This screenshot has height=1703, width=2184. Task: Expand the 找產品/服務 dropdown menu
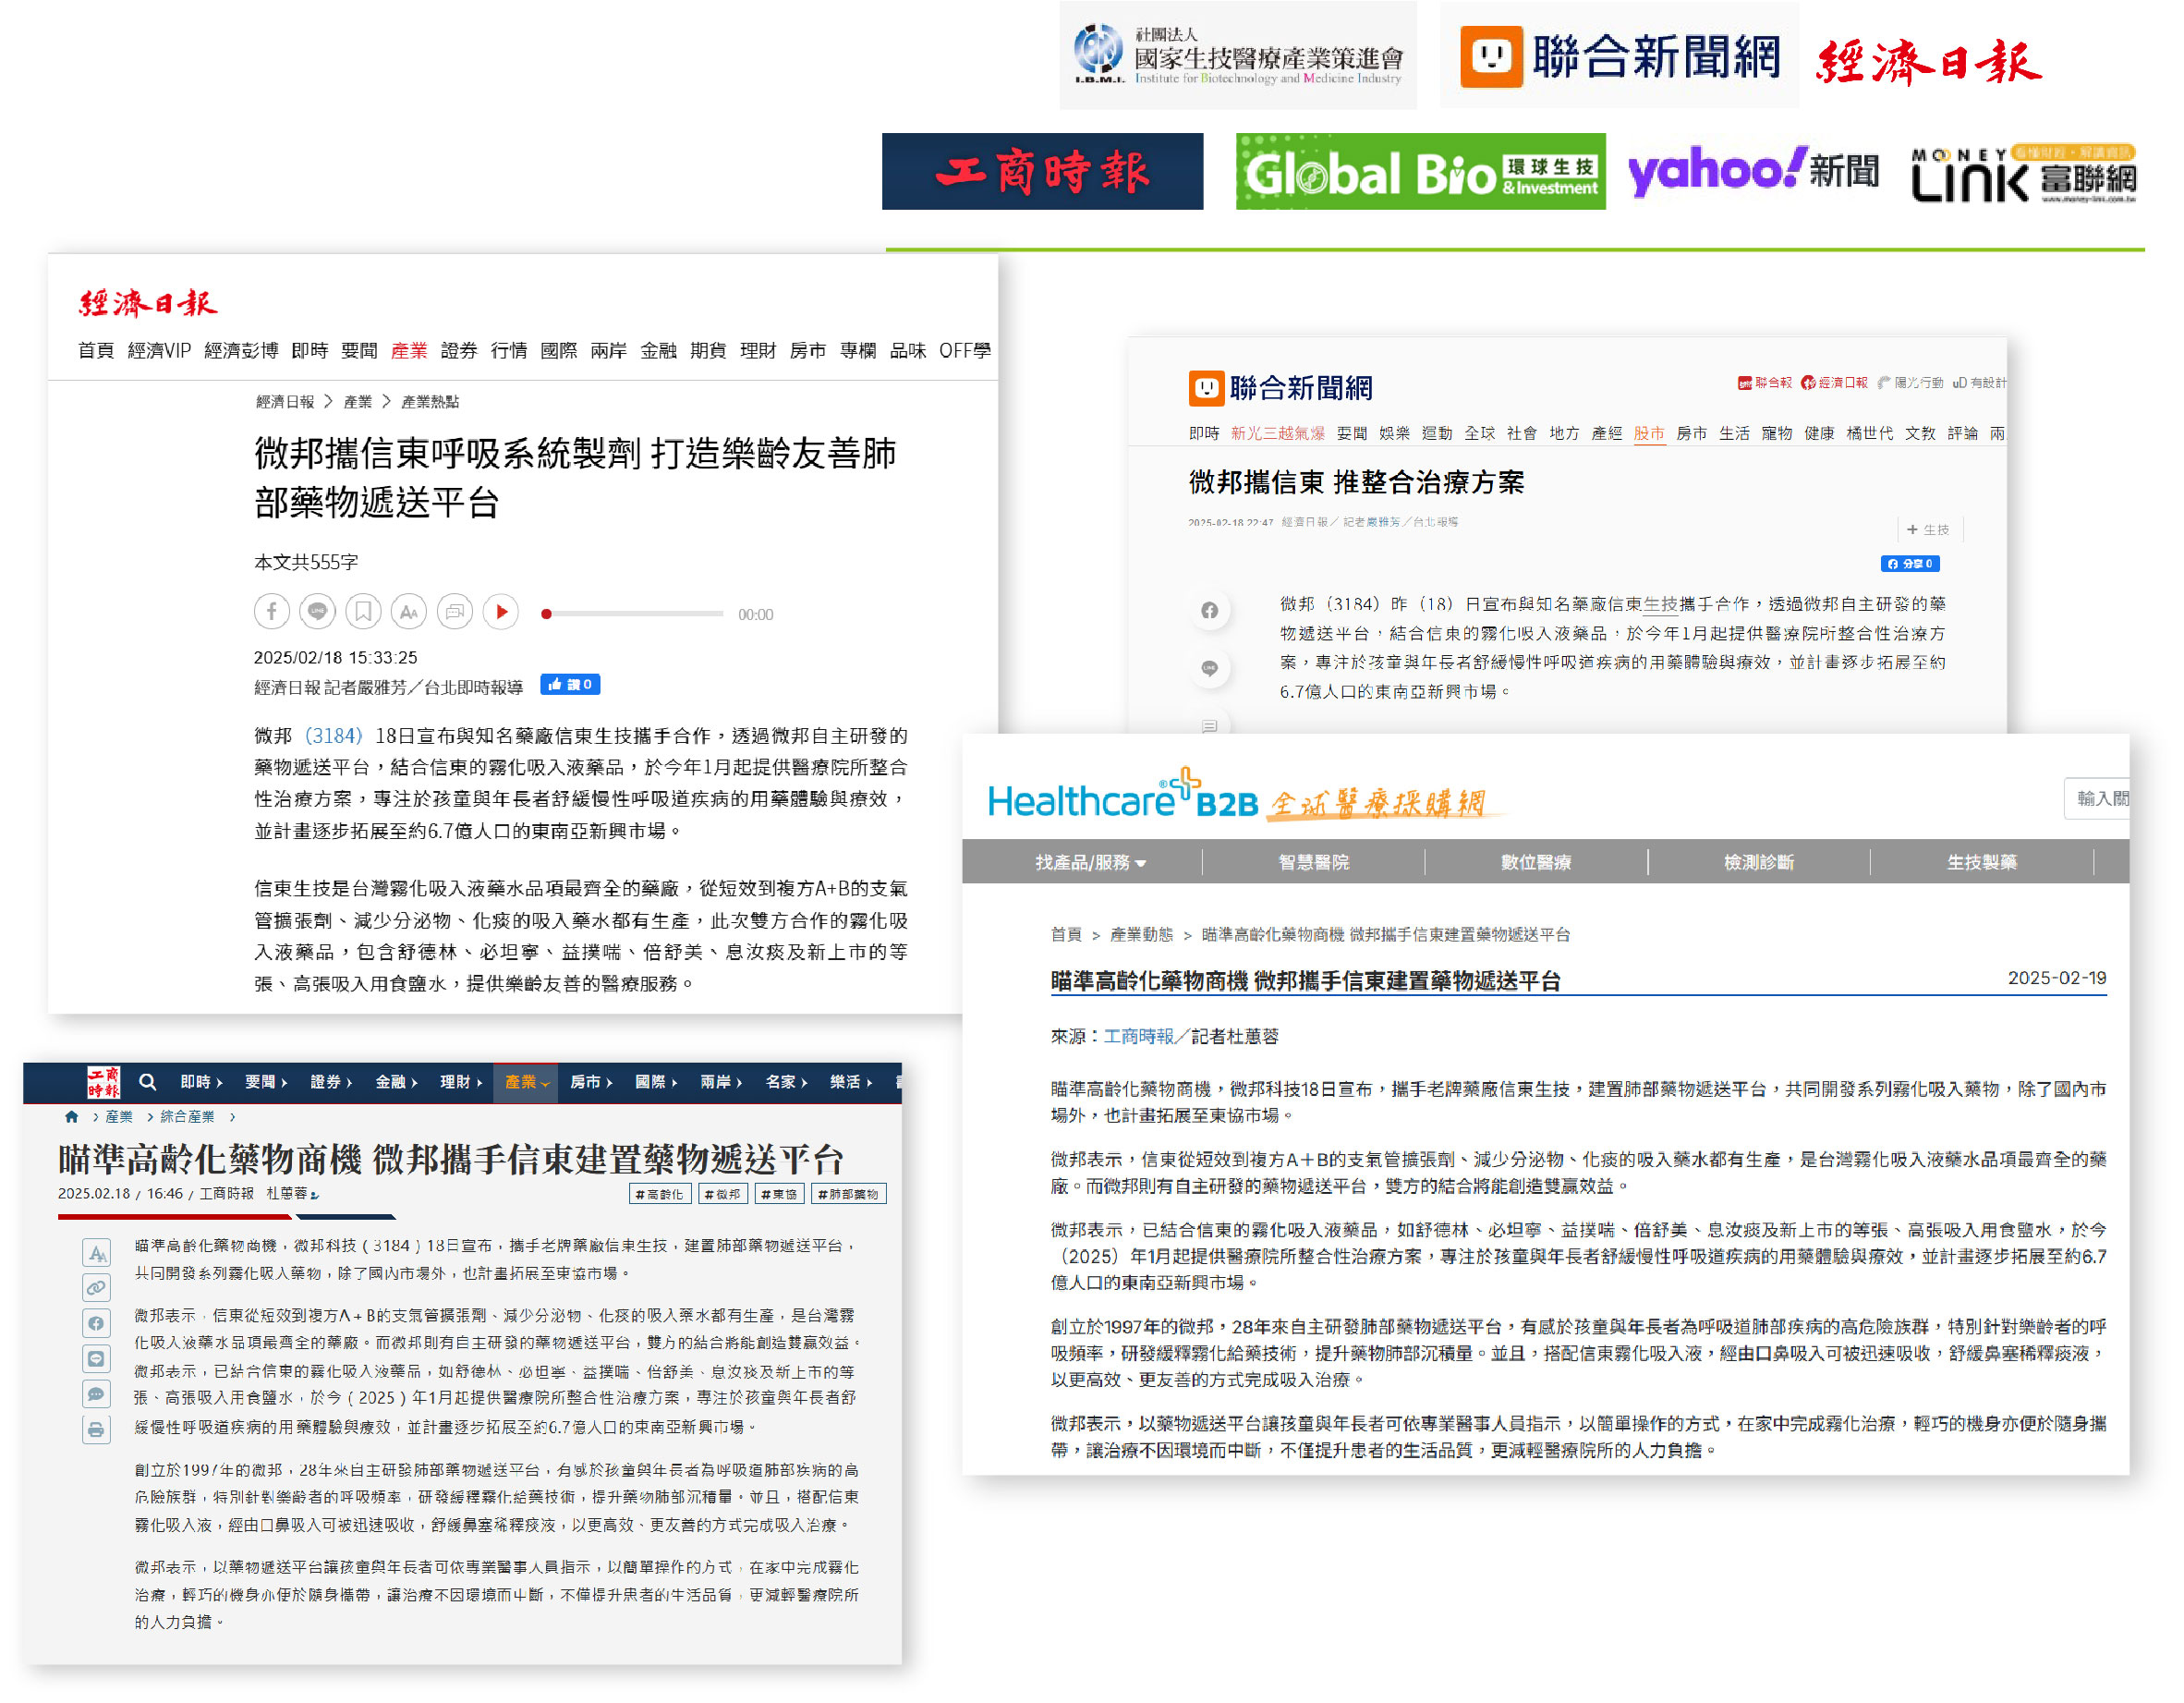1090,862
